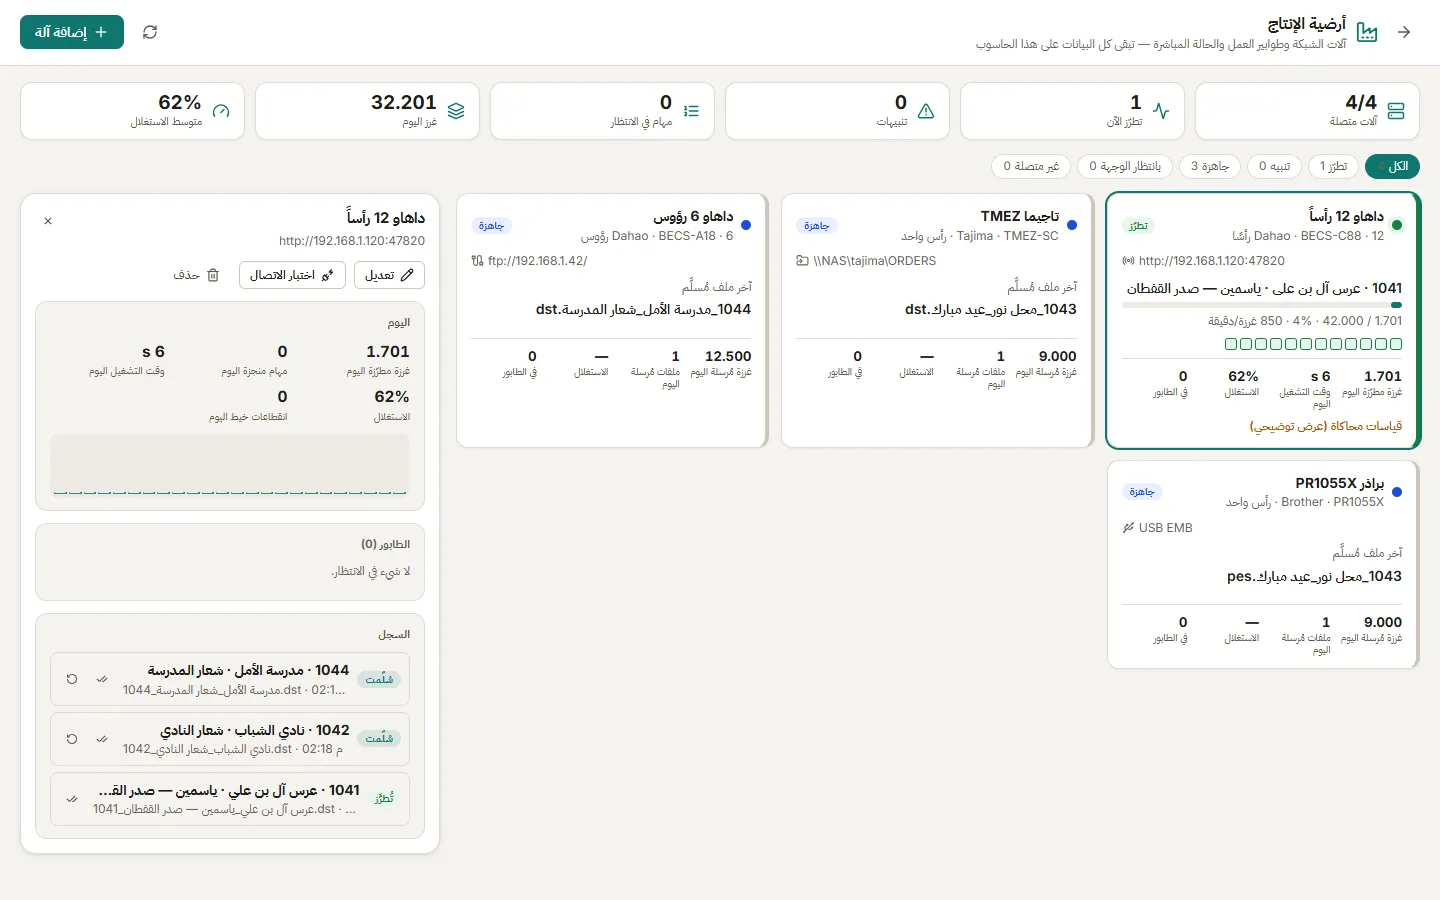Image resolution: width=1440 pixels, height=900 pixels.
Task: Click the plug icon on the اختبار الاتصال button
Action: coord(327,275)
